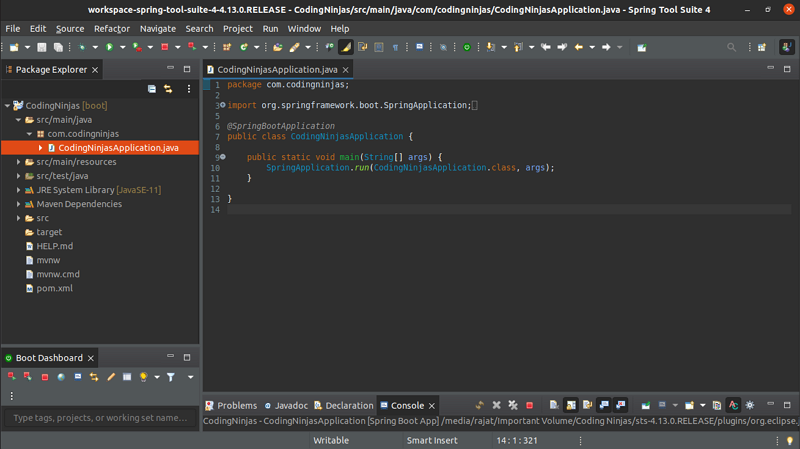Viewport: 800px width, 449px height.
Task: Navigate Forward with the white right arrow
Action: coord(606,47)
